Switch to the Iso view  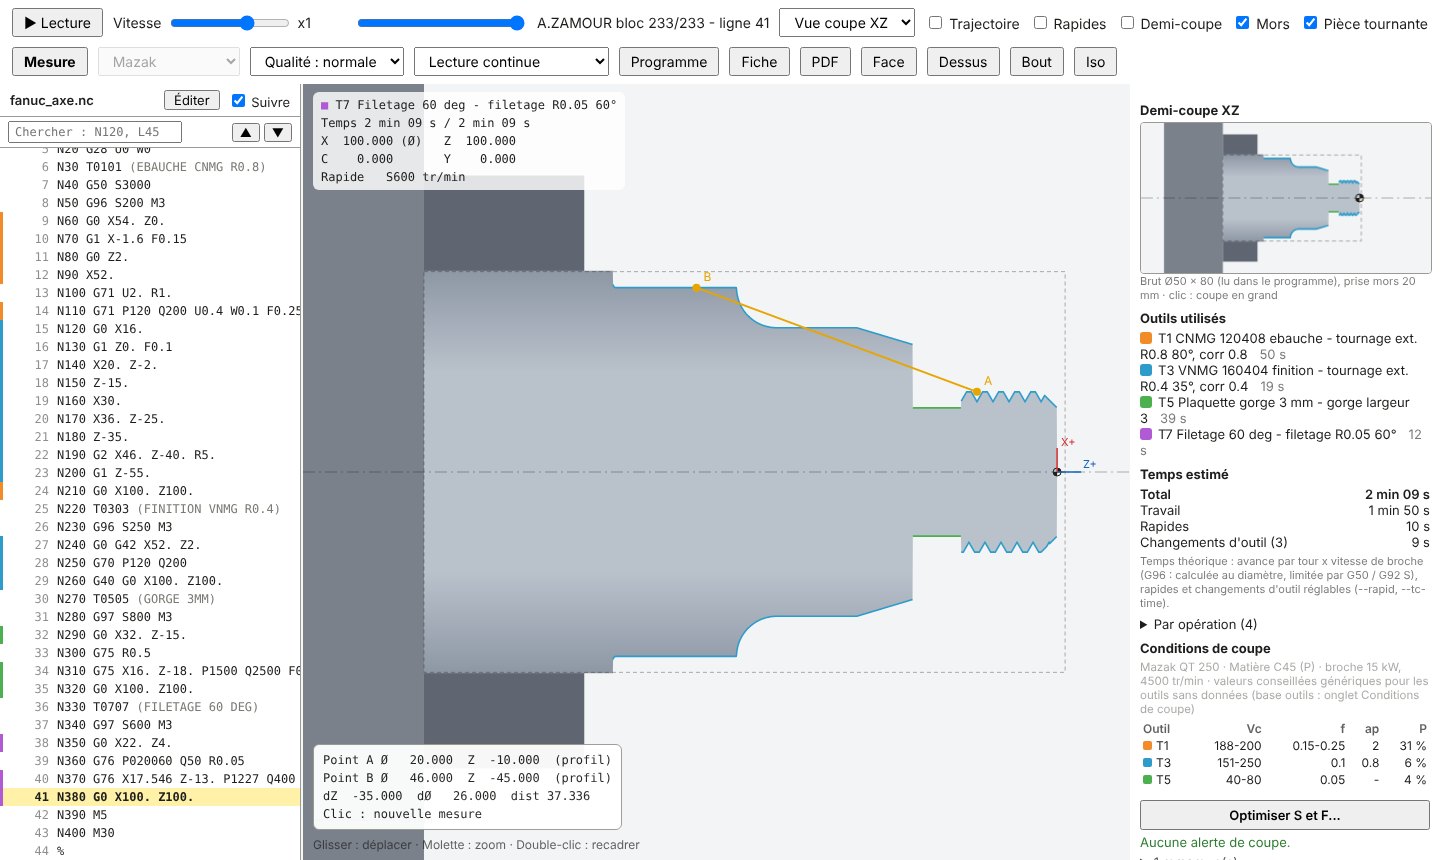(x=1096, y=62)
